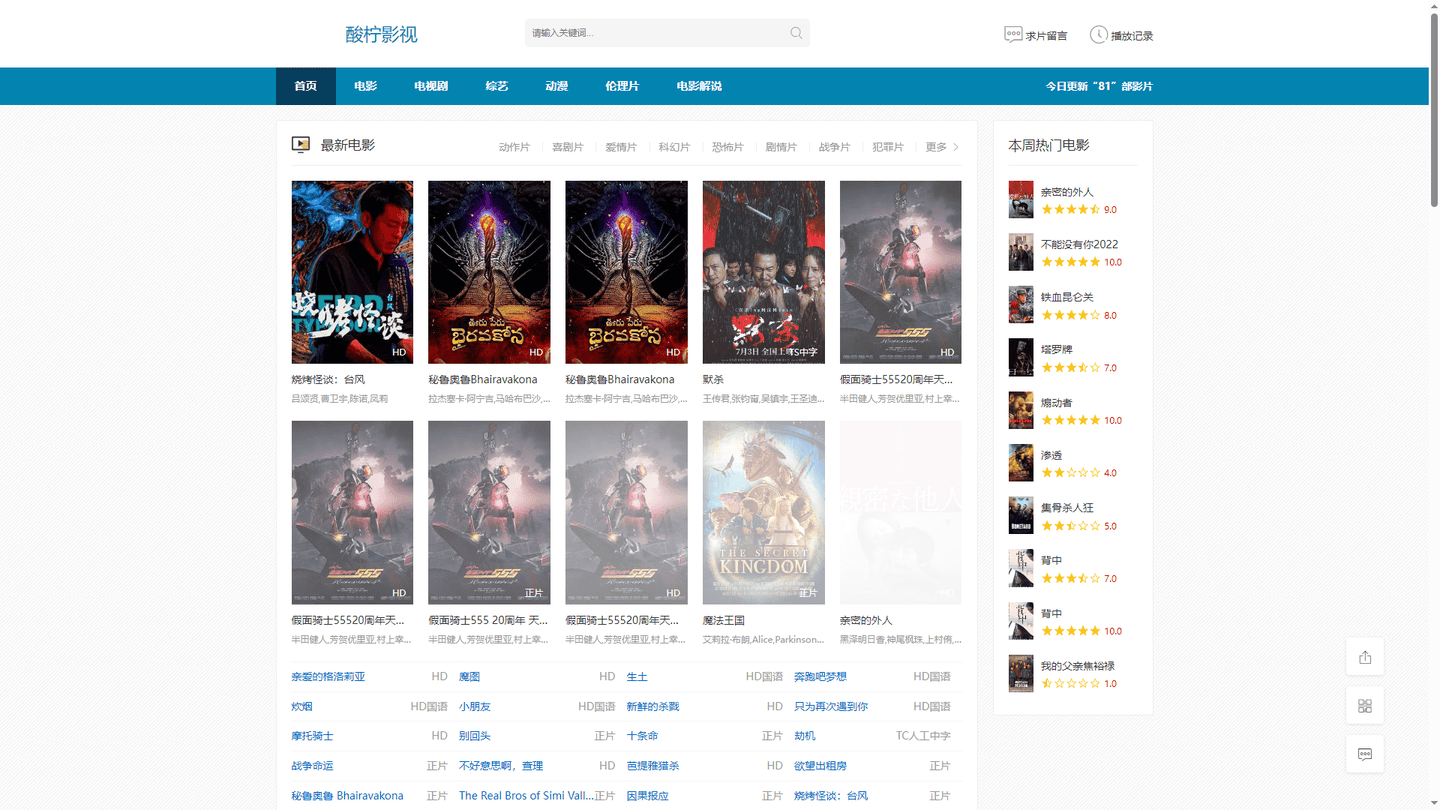Open The Real Bros of Simi Valley link
The height and width of the screenshot is (810, 1440).
[526, 796]
